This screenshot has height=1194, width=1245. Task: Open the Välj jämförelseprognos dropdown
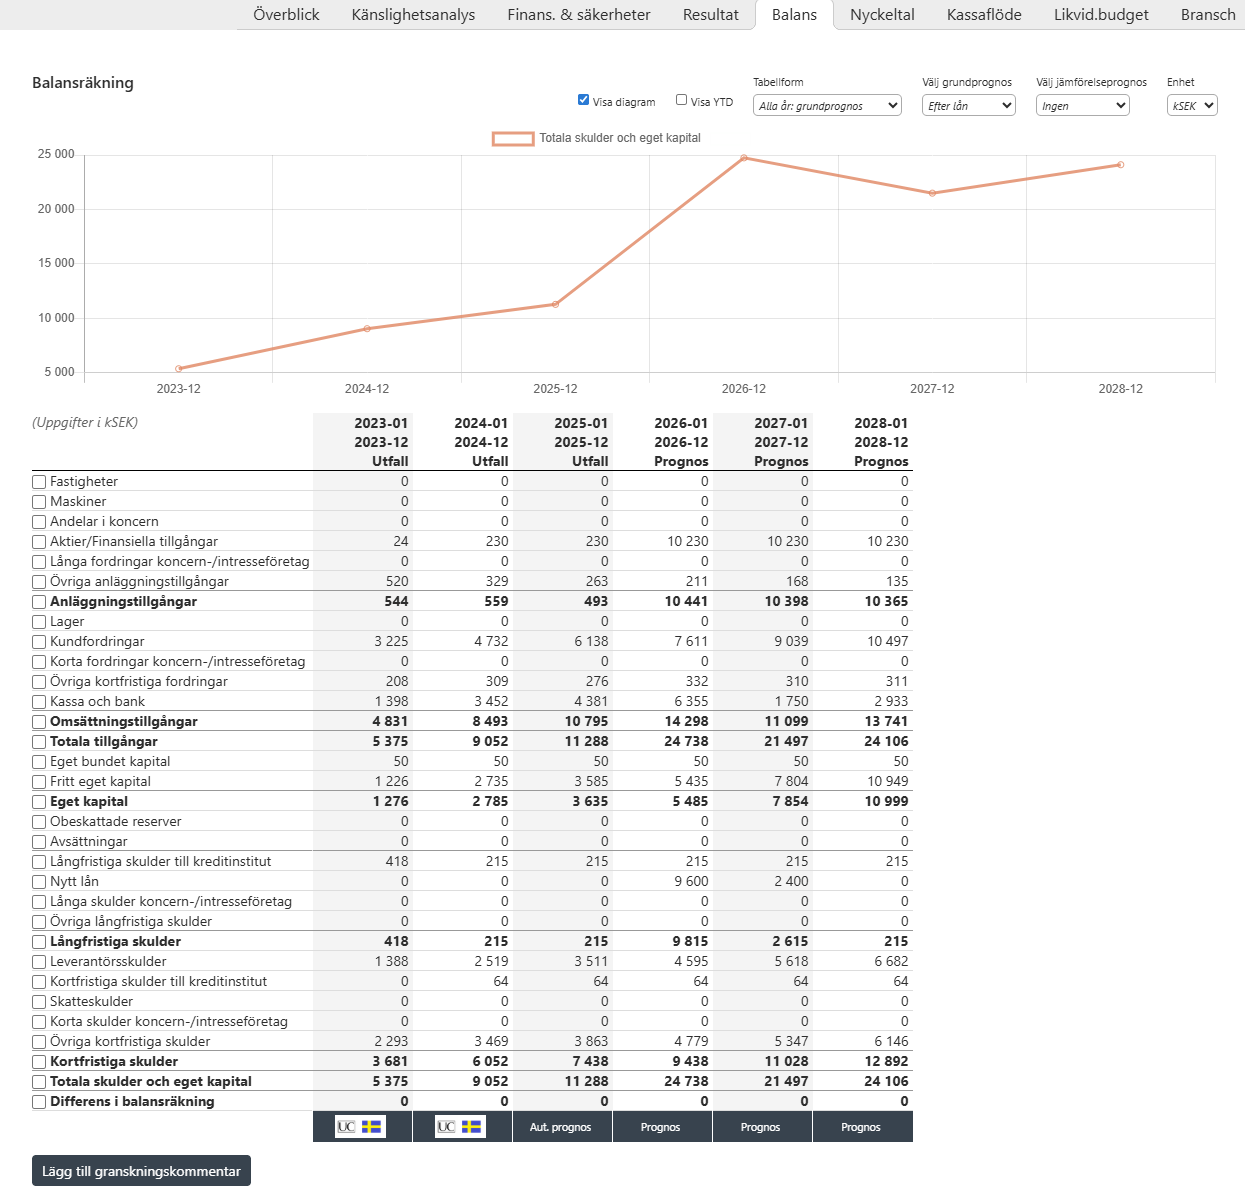pyautogui.click(x=1083, y=105)
